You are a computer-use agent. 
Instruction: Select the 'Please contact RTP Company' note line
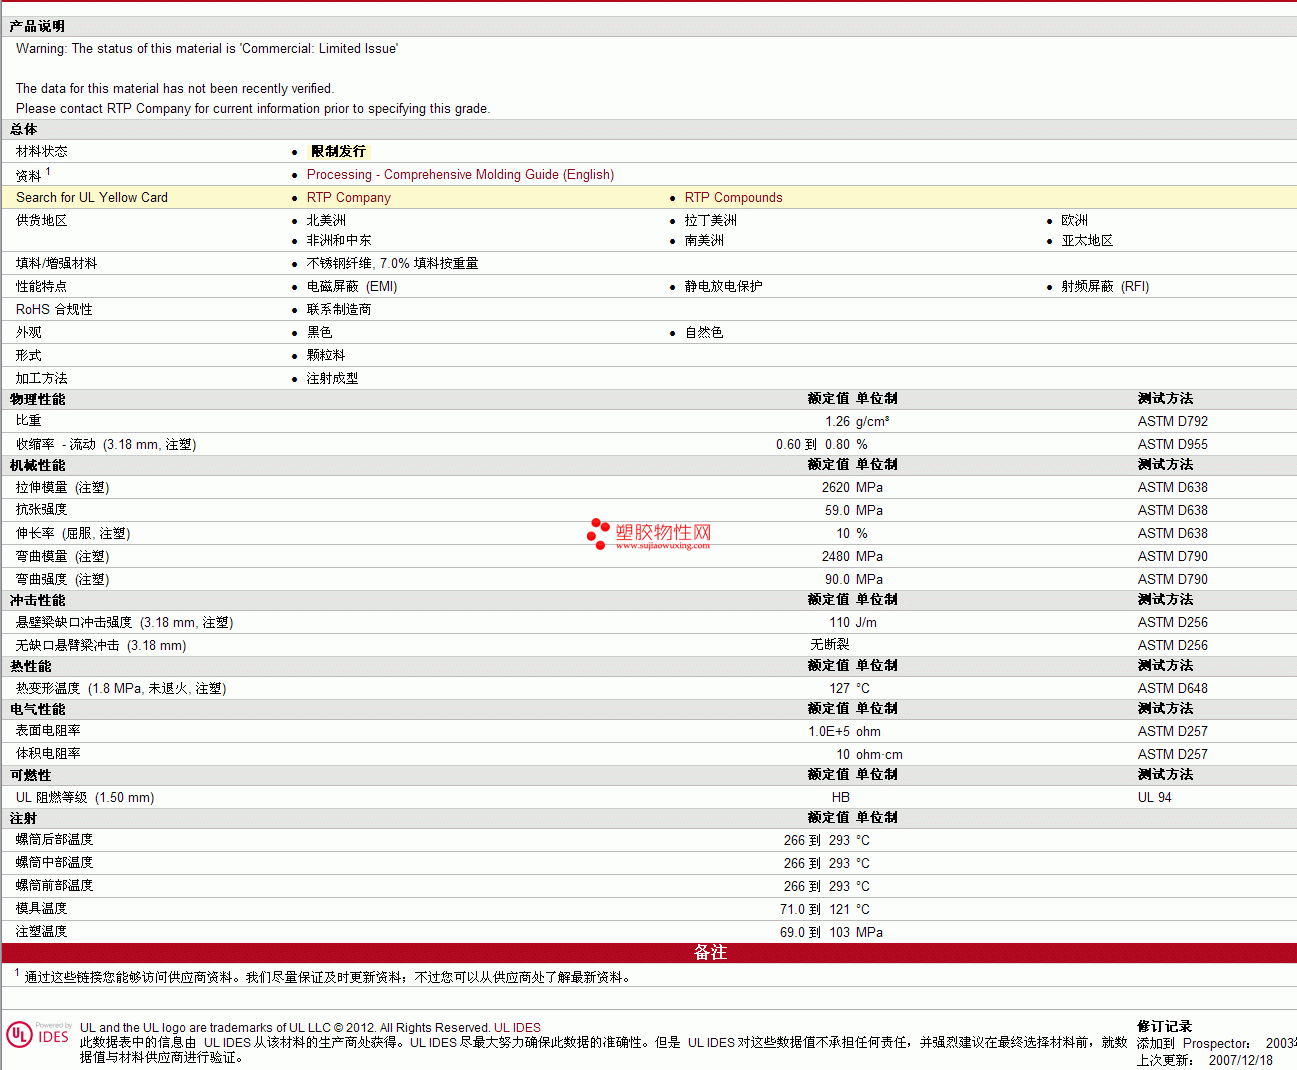click(253, 108)
